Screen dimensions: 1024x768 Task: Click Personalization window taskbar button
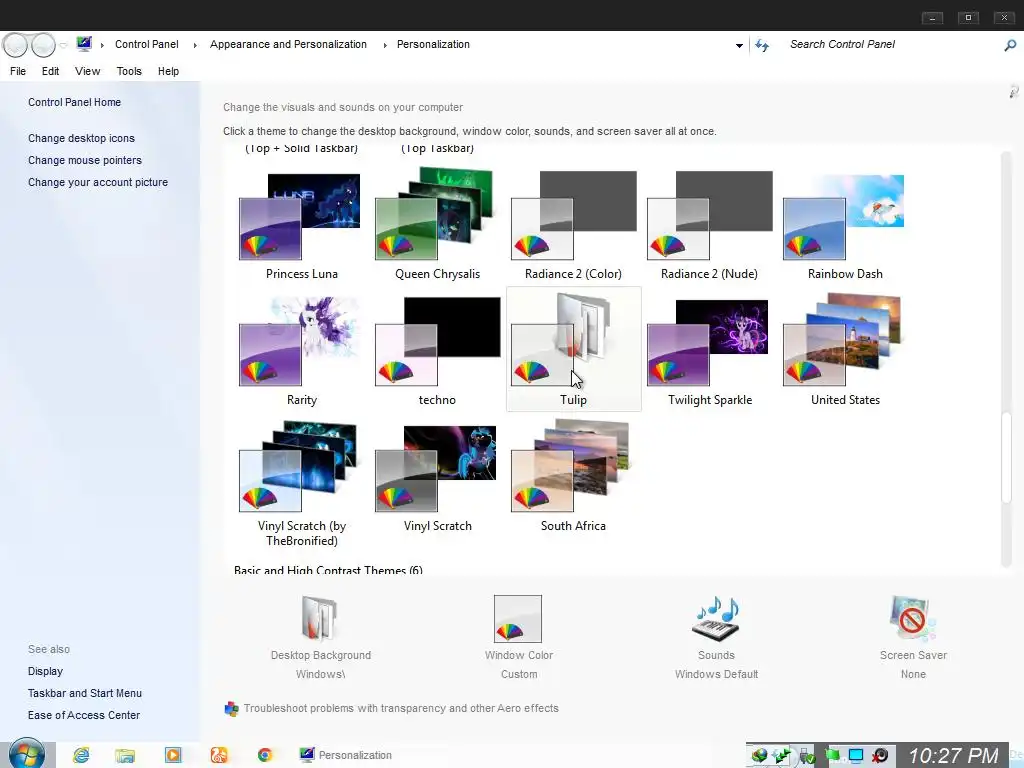tap(346, 756)
